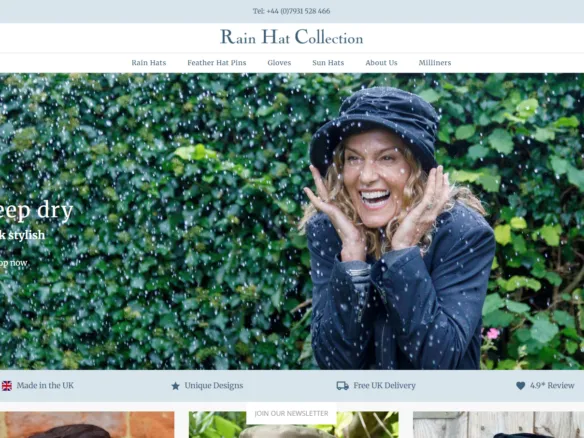
Task: Open the middle product thumbnail below the banner
Action: coord(293,425)
